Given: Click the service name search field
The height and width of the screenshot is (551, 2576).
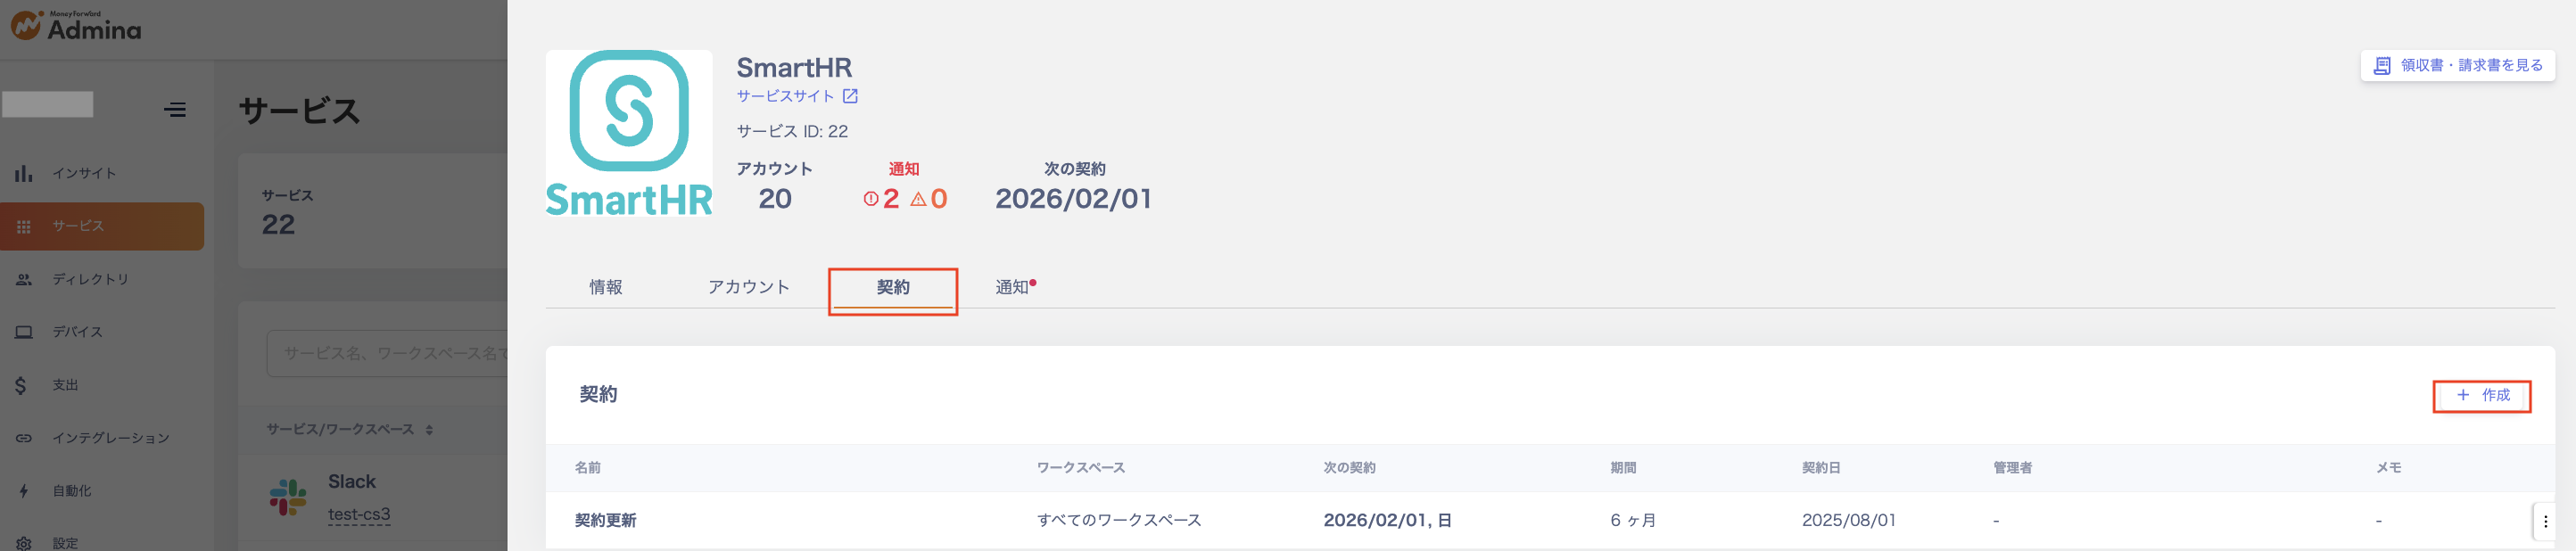Looking at the screenshot, I should (x=390, y=353).
